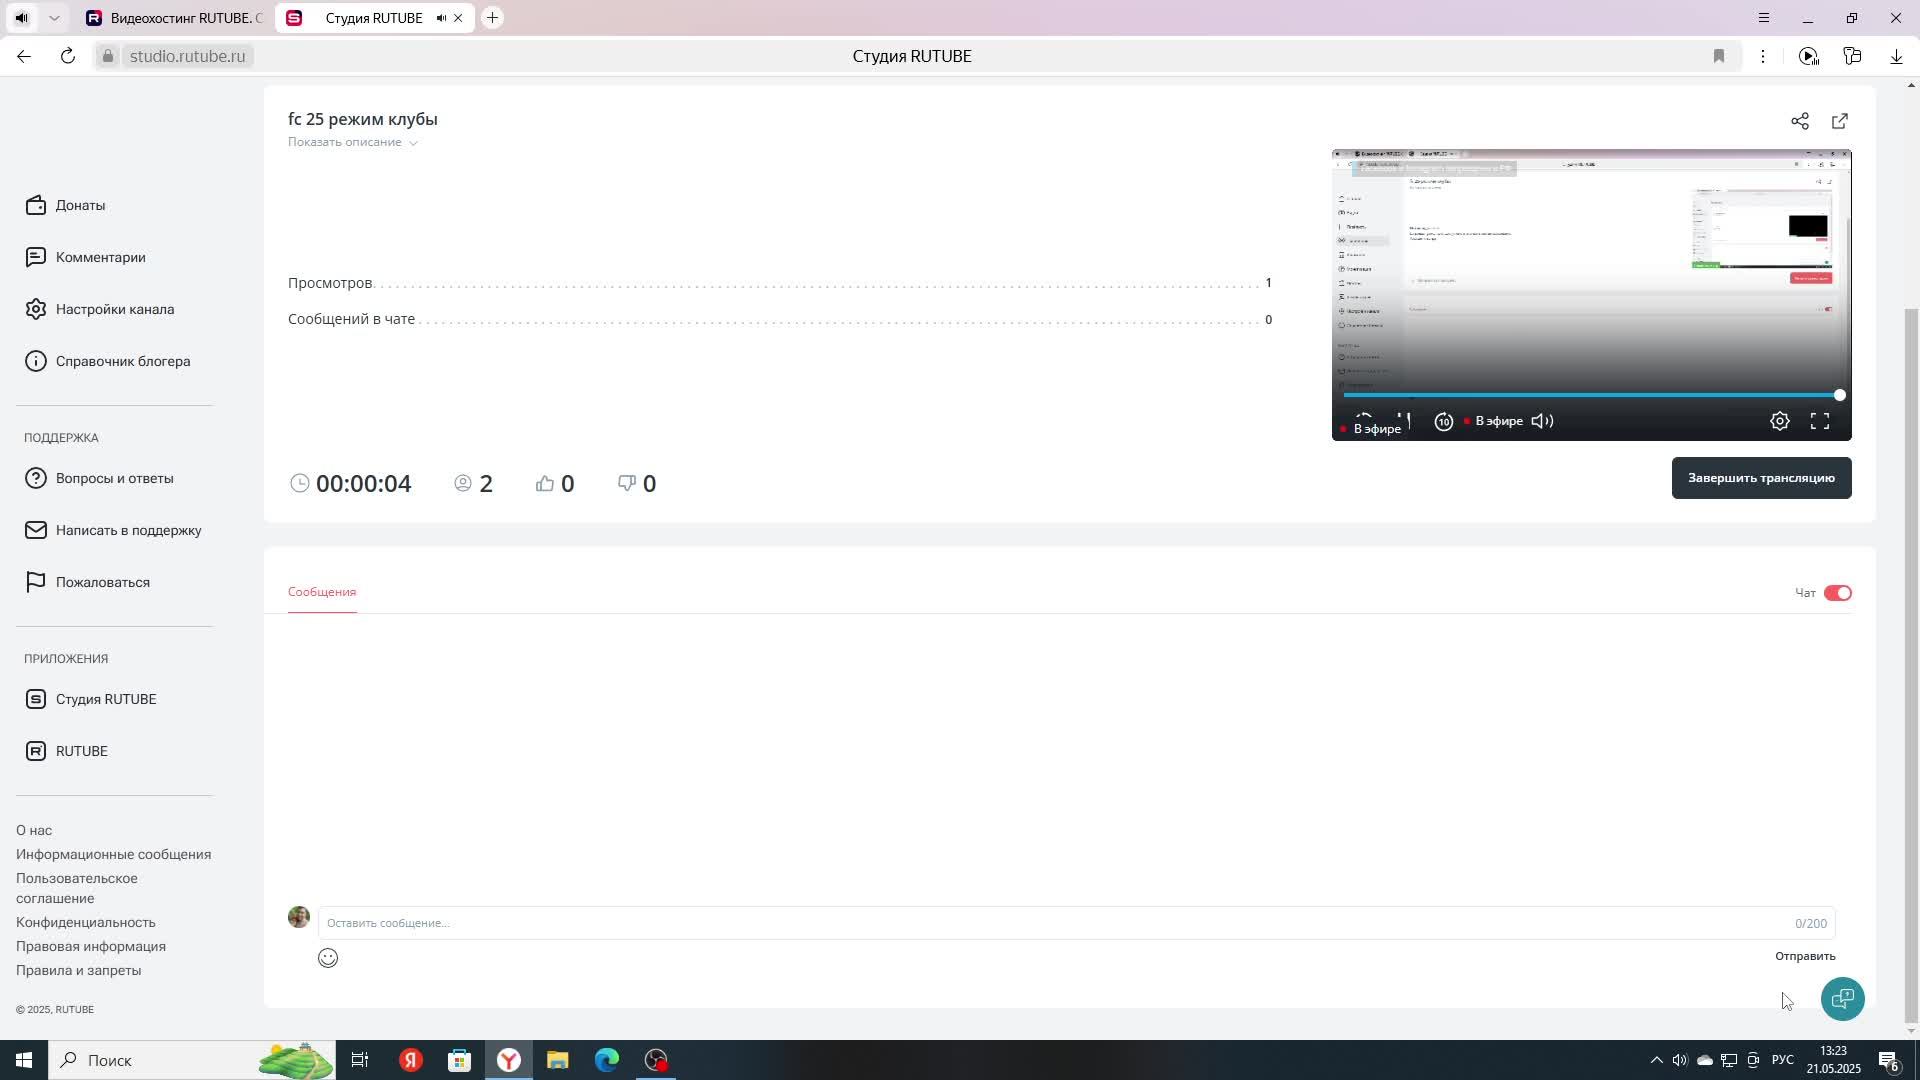Click the thumbs down dislikes counter
This screenshot has height=1080, width=1920.
tap(637, 484)
